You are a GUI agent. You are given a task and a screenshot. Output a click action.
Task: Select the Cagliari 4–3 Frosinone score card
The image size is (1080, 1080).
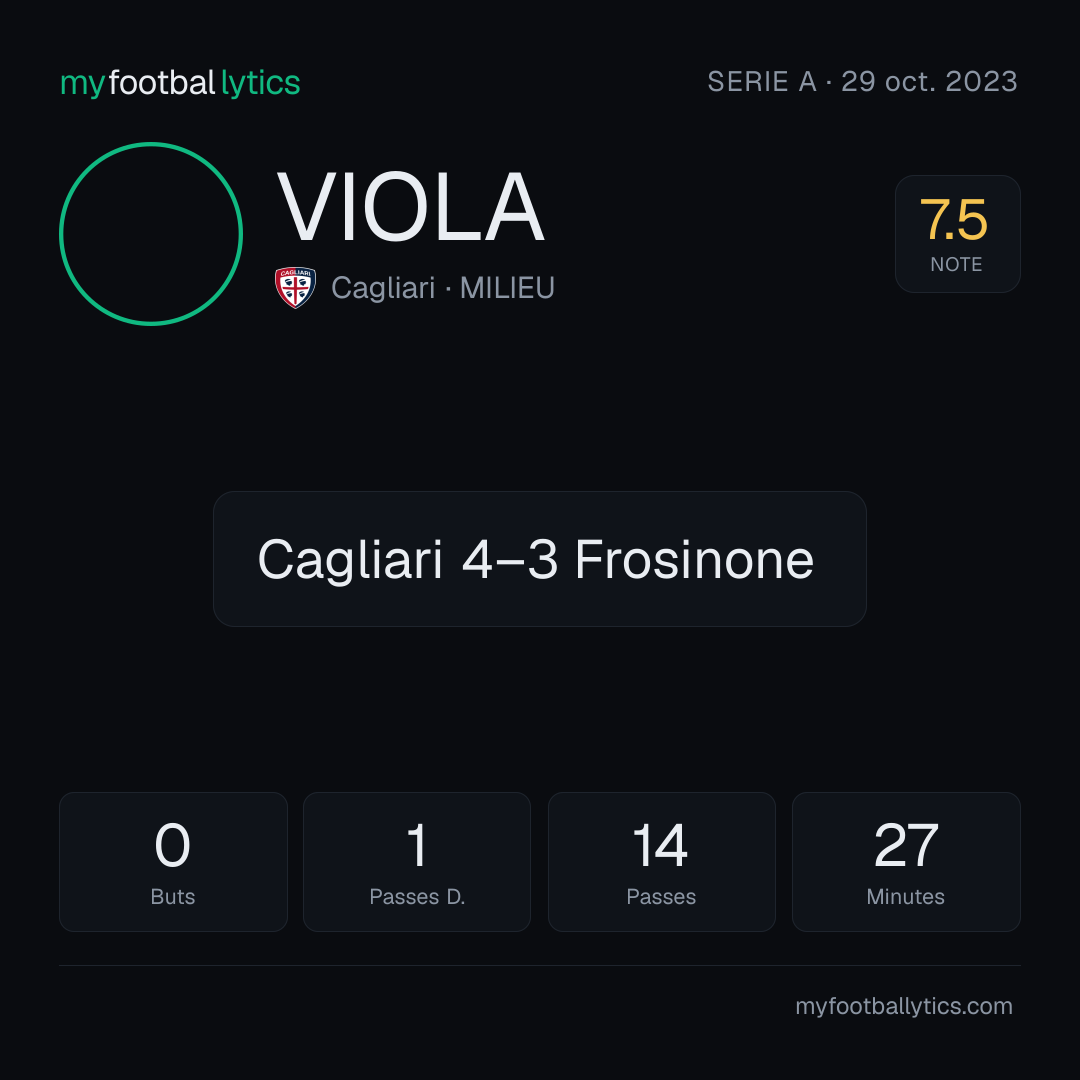[540, 559]
